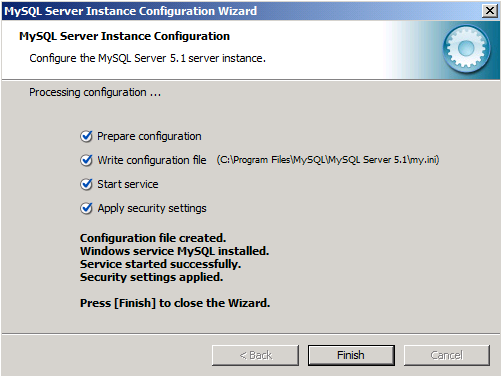Close the Configuration Wizard window

point(490,11)
